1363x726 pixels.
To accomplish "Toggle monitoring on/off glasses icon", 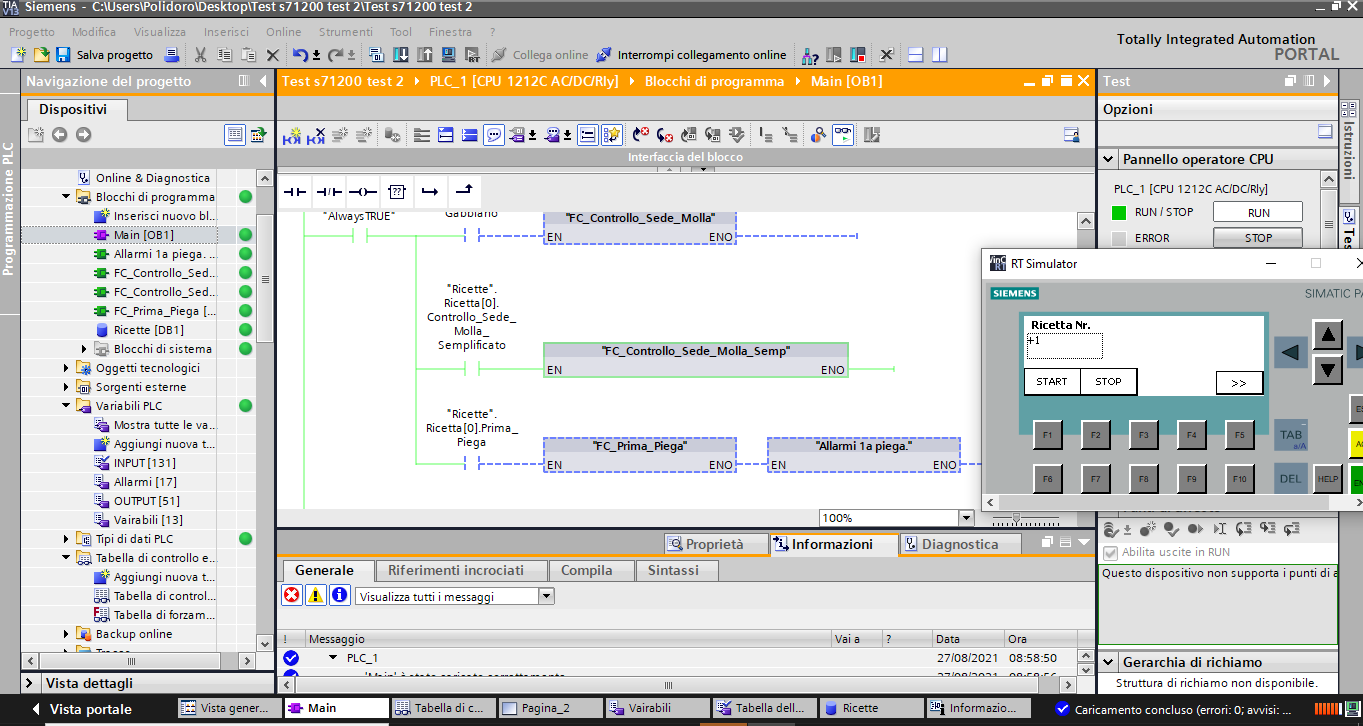I will coord(843,134).
